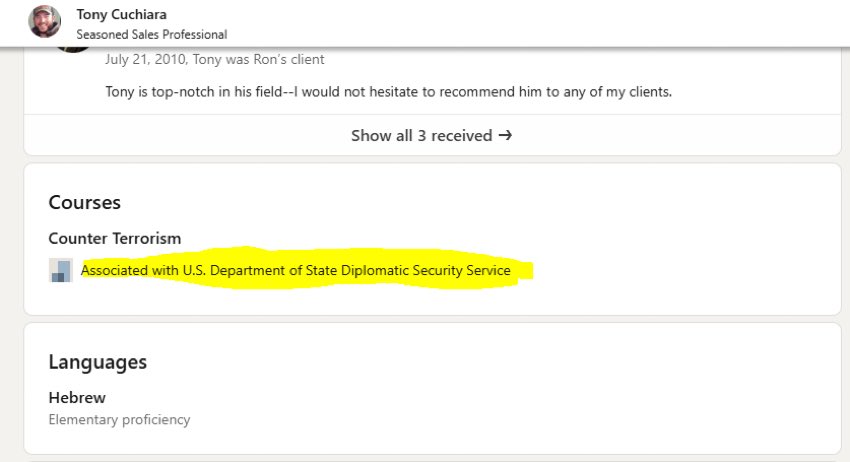The width and height of the screenshot is (850, 462).
Task: Click the Elementary proficiency label
Action: point(119,420)
